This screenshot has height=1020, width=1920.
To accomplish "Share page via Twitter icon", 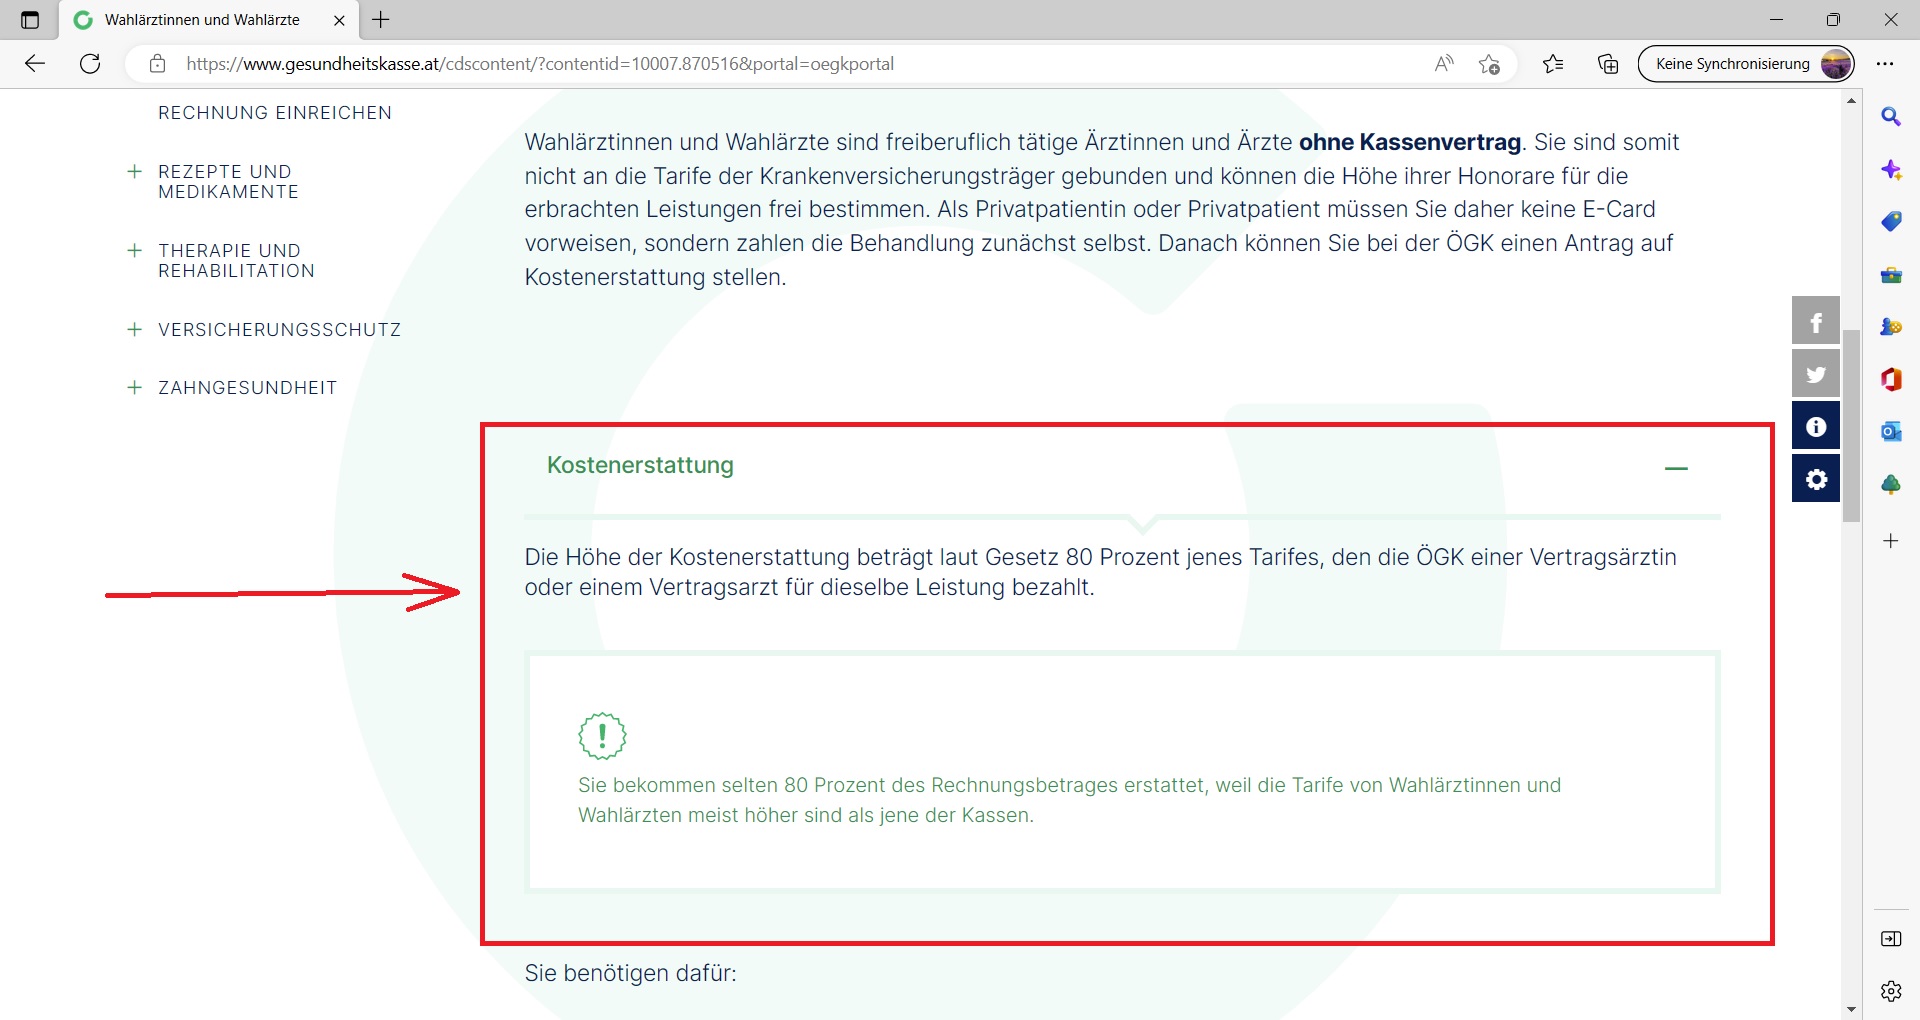I will [x=1815, y=374].
